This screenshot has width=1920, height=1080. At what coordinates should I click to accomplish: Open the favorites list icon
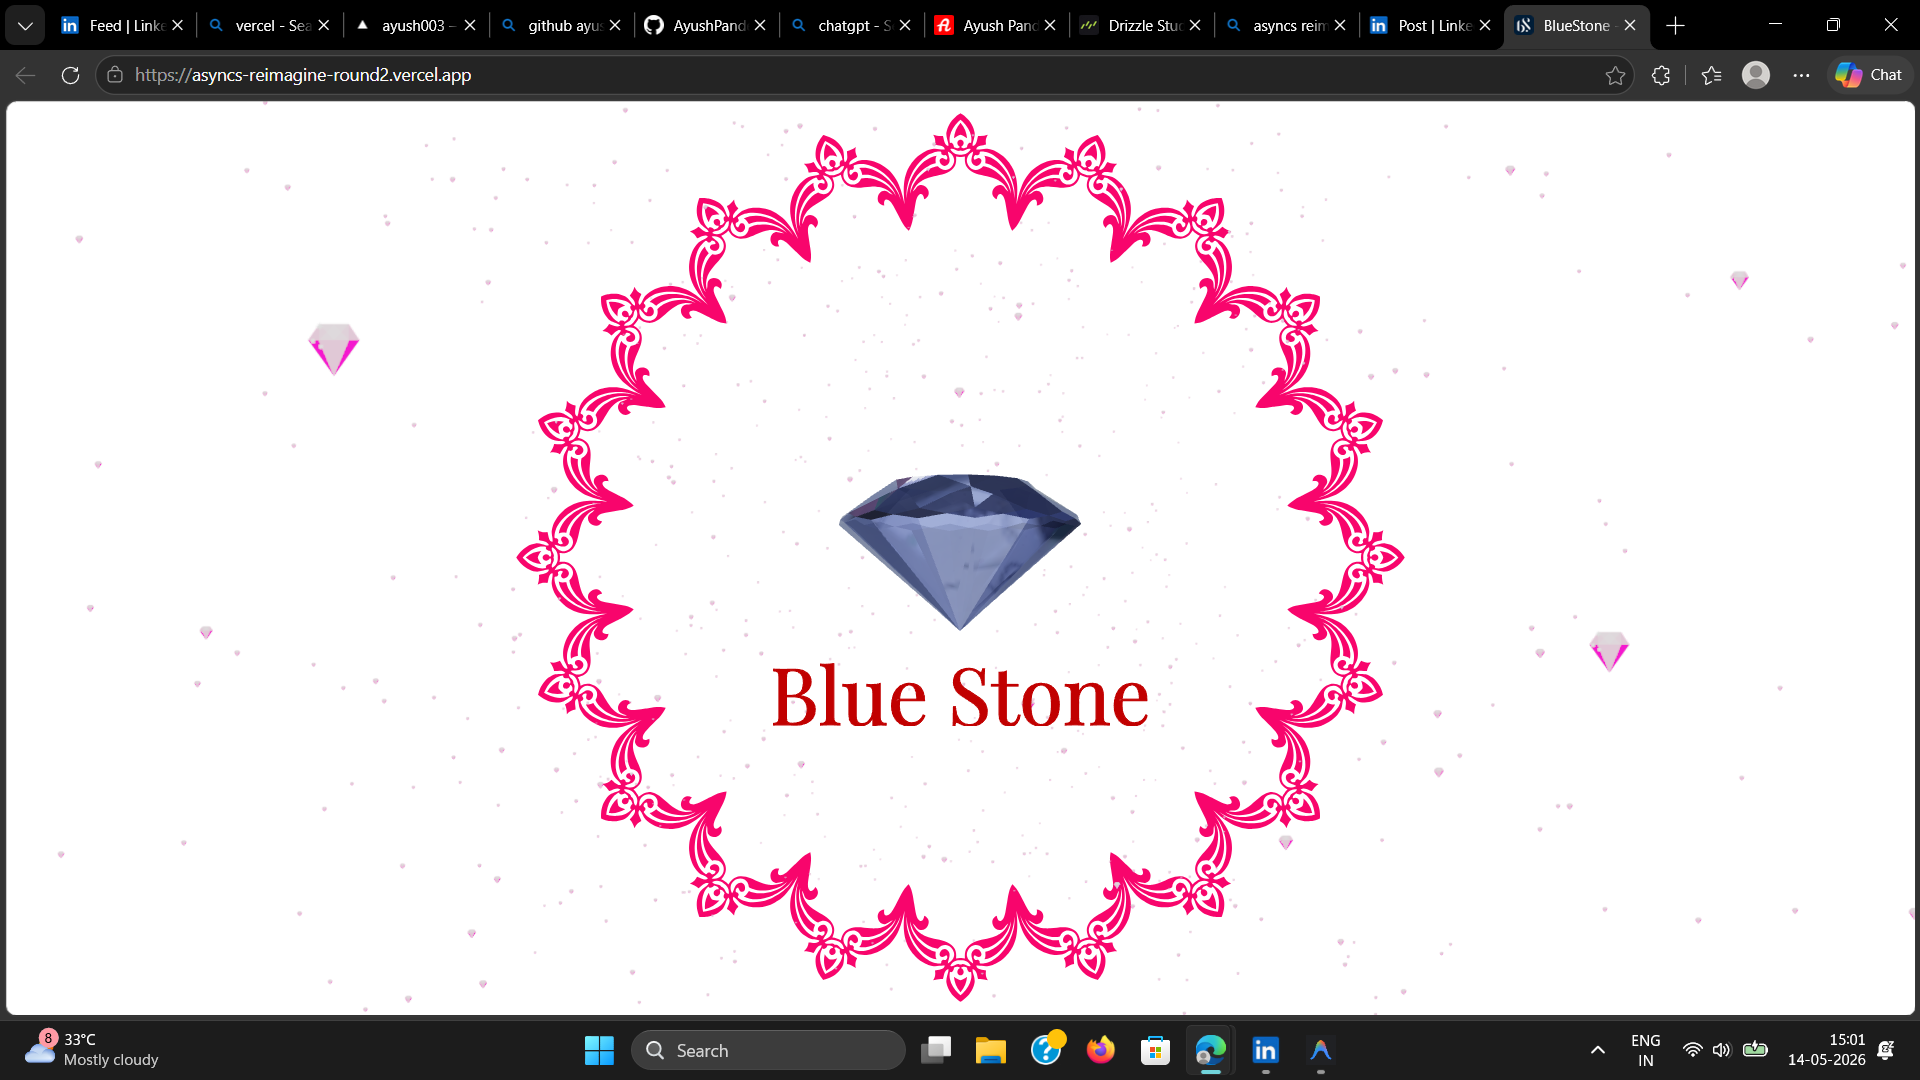[1711, 75]
